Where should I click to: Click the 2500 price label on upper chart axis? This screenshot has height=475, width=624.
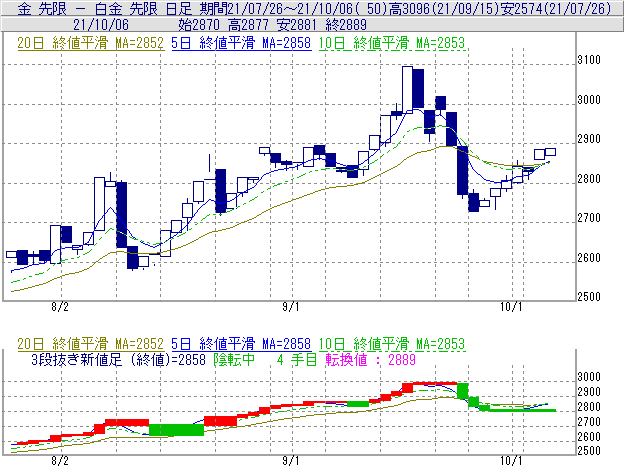point(590,297)
